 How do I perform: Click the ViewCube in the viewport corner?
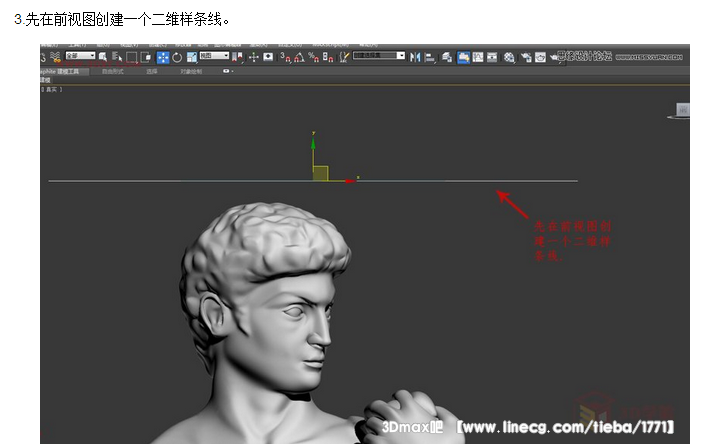tap(682, 110)
